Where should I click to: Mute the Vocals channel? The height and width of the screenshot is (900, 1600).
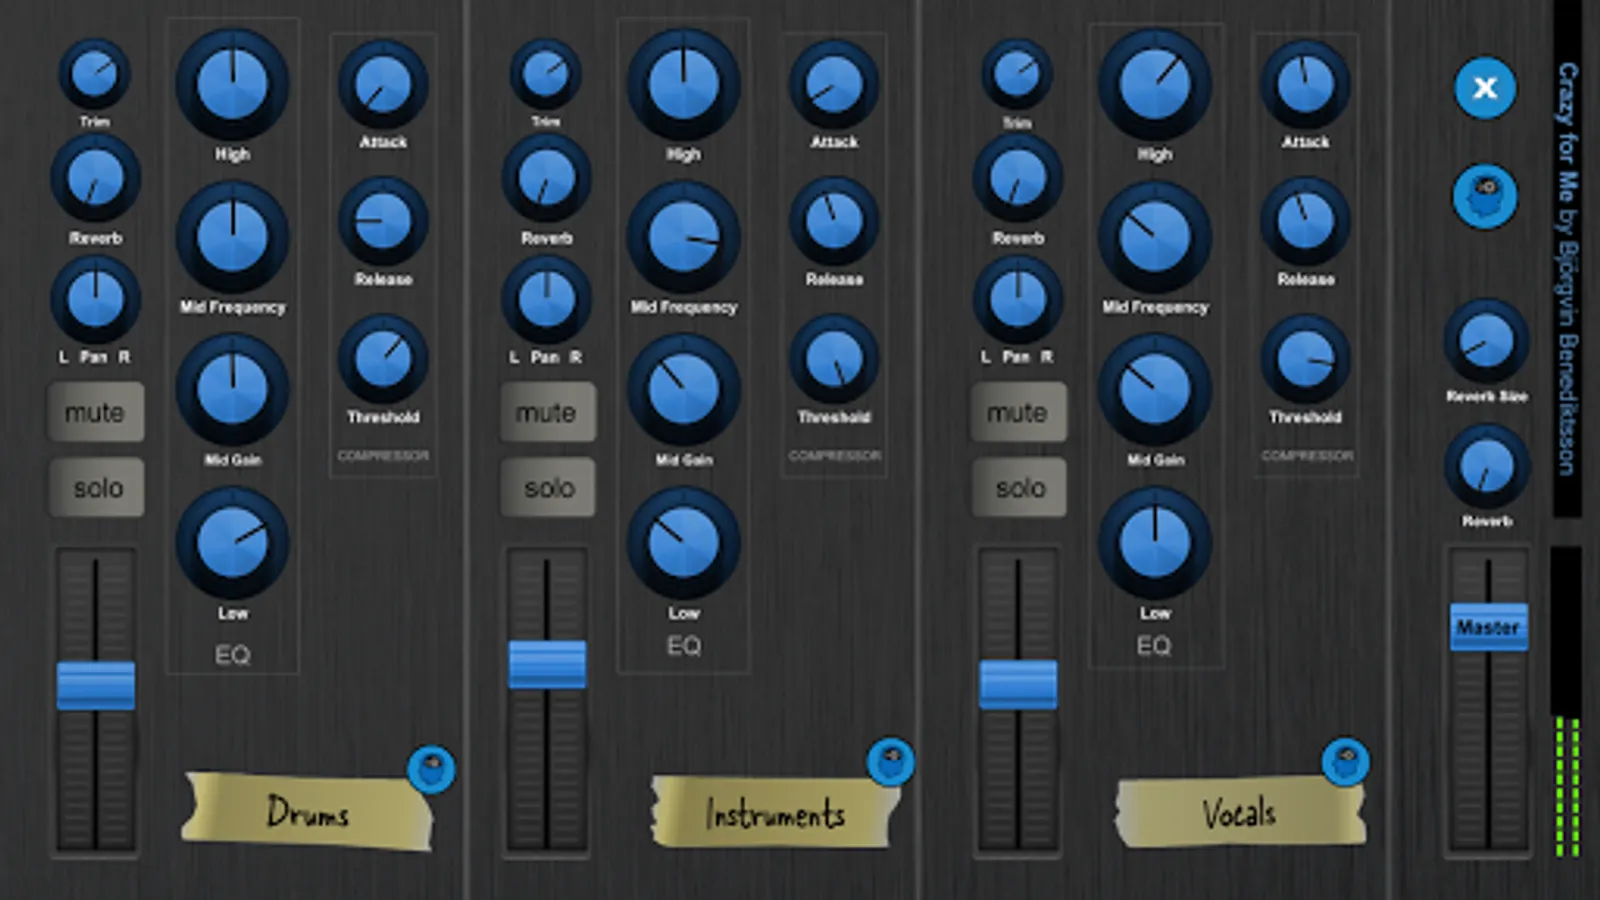pos(1018,412)
